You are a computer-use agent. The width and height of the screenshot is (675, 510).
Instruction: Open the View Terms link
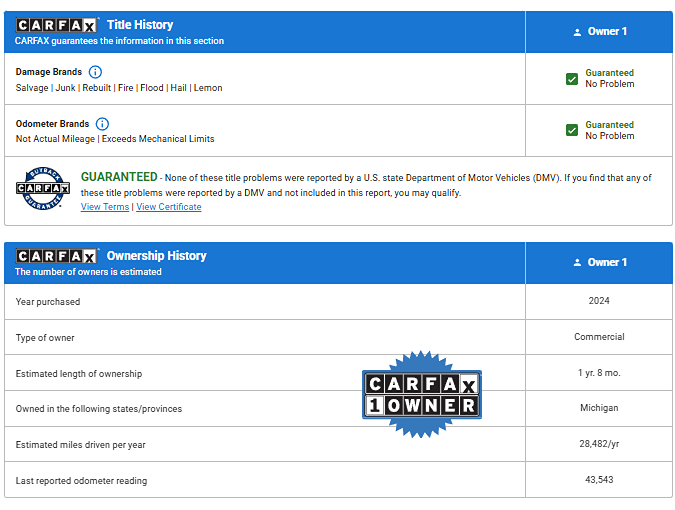coord(104,207)
